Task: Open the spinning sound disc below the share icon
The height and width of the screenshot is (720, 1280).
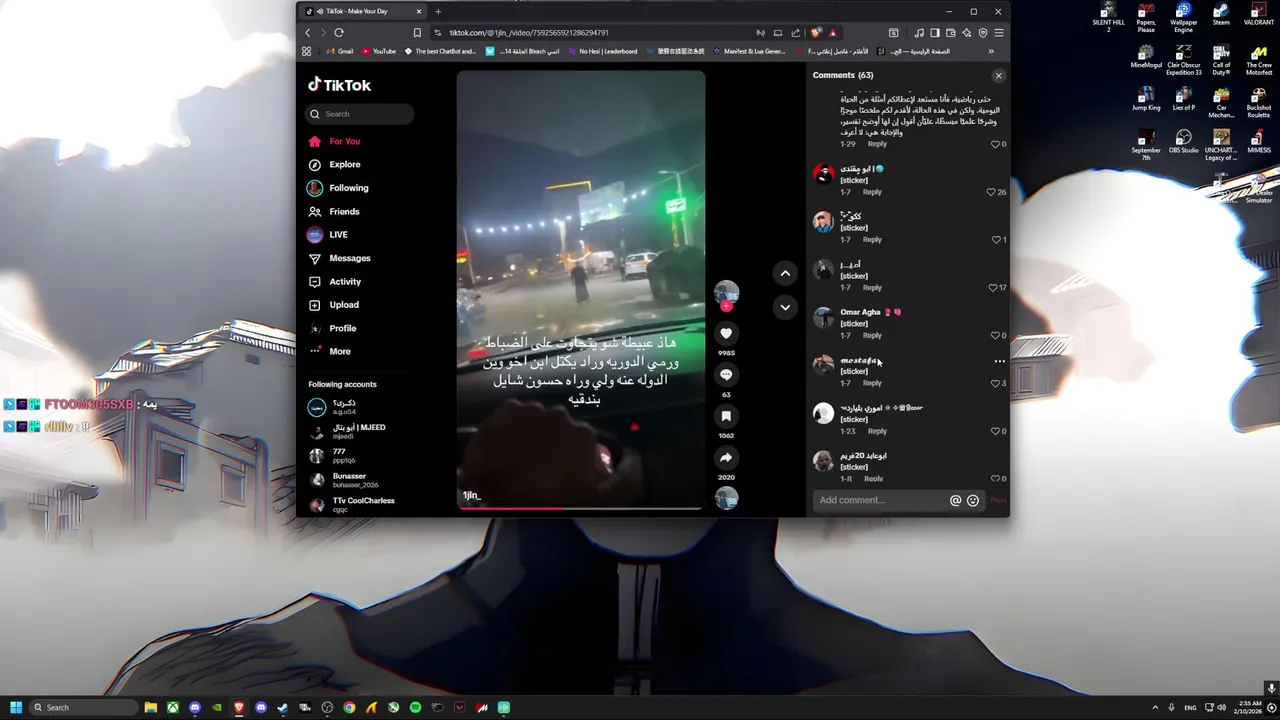Action: click(x=726, y=498)
